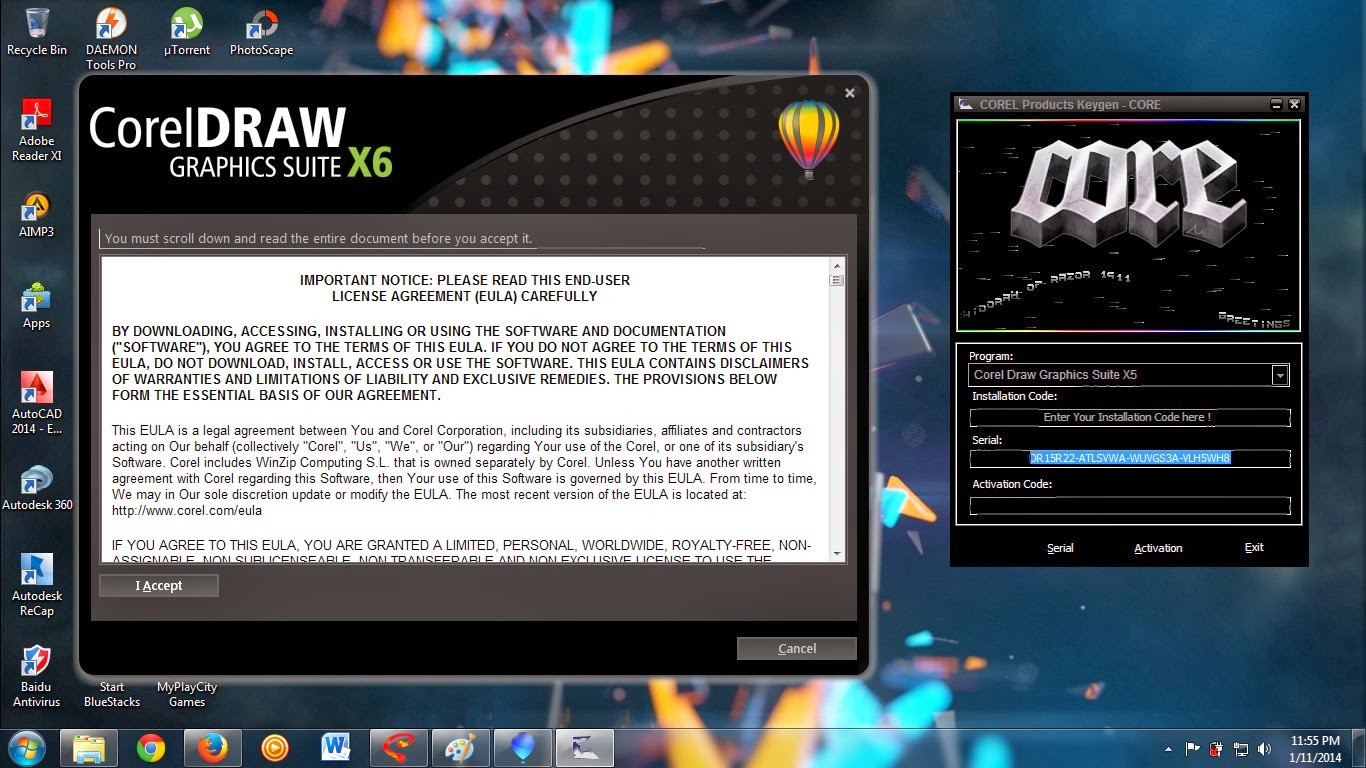This screenshot has height=768, width=1366.
Task: Open the volume speaker tray icon
Action: tap(1265, 749)
